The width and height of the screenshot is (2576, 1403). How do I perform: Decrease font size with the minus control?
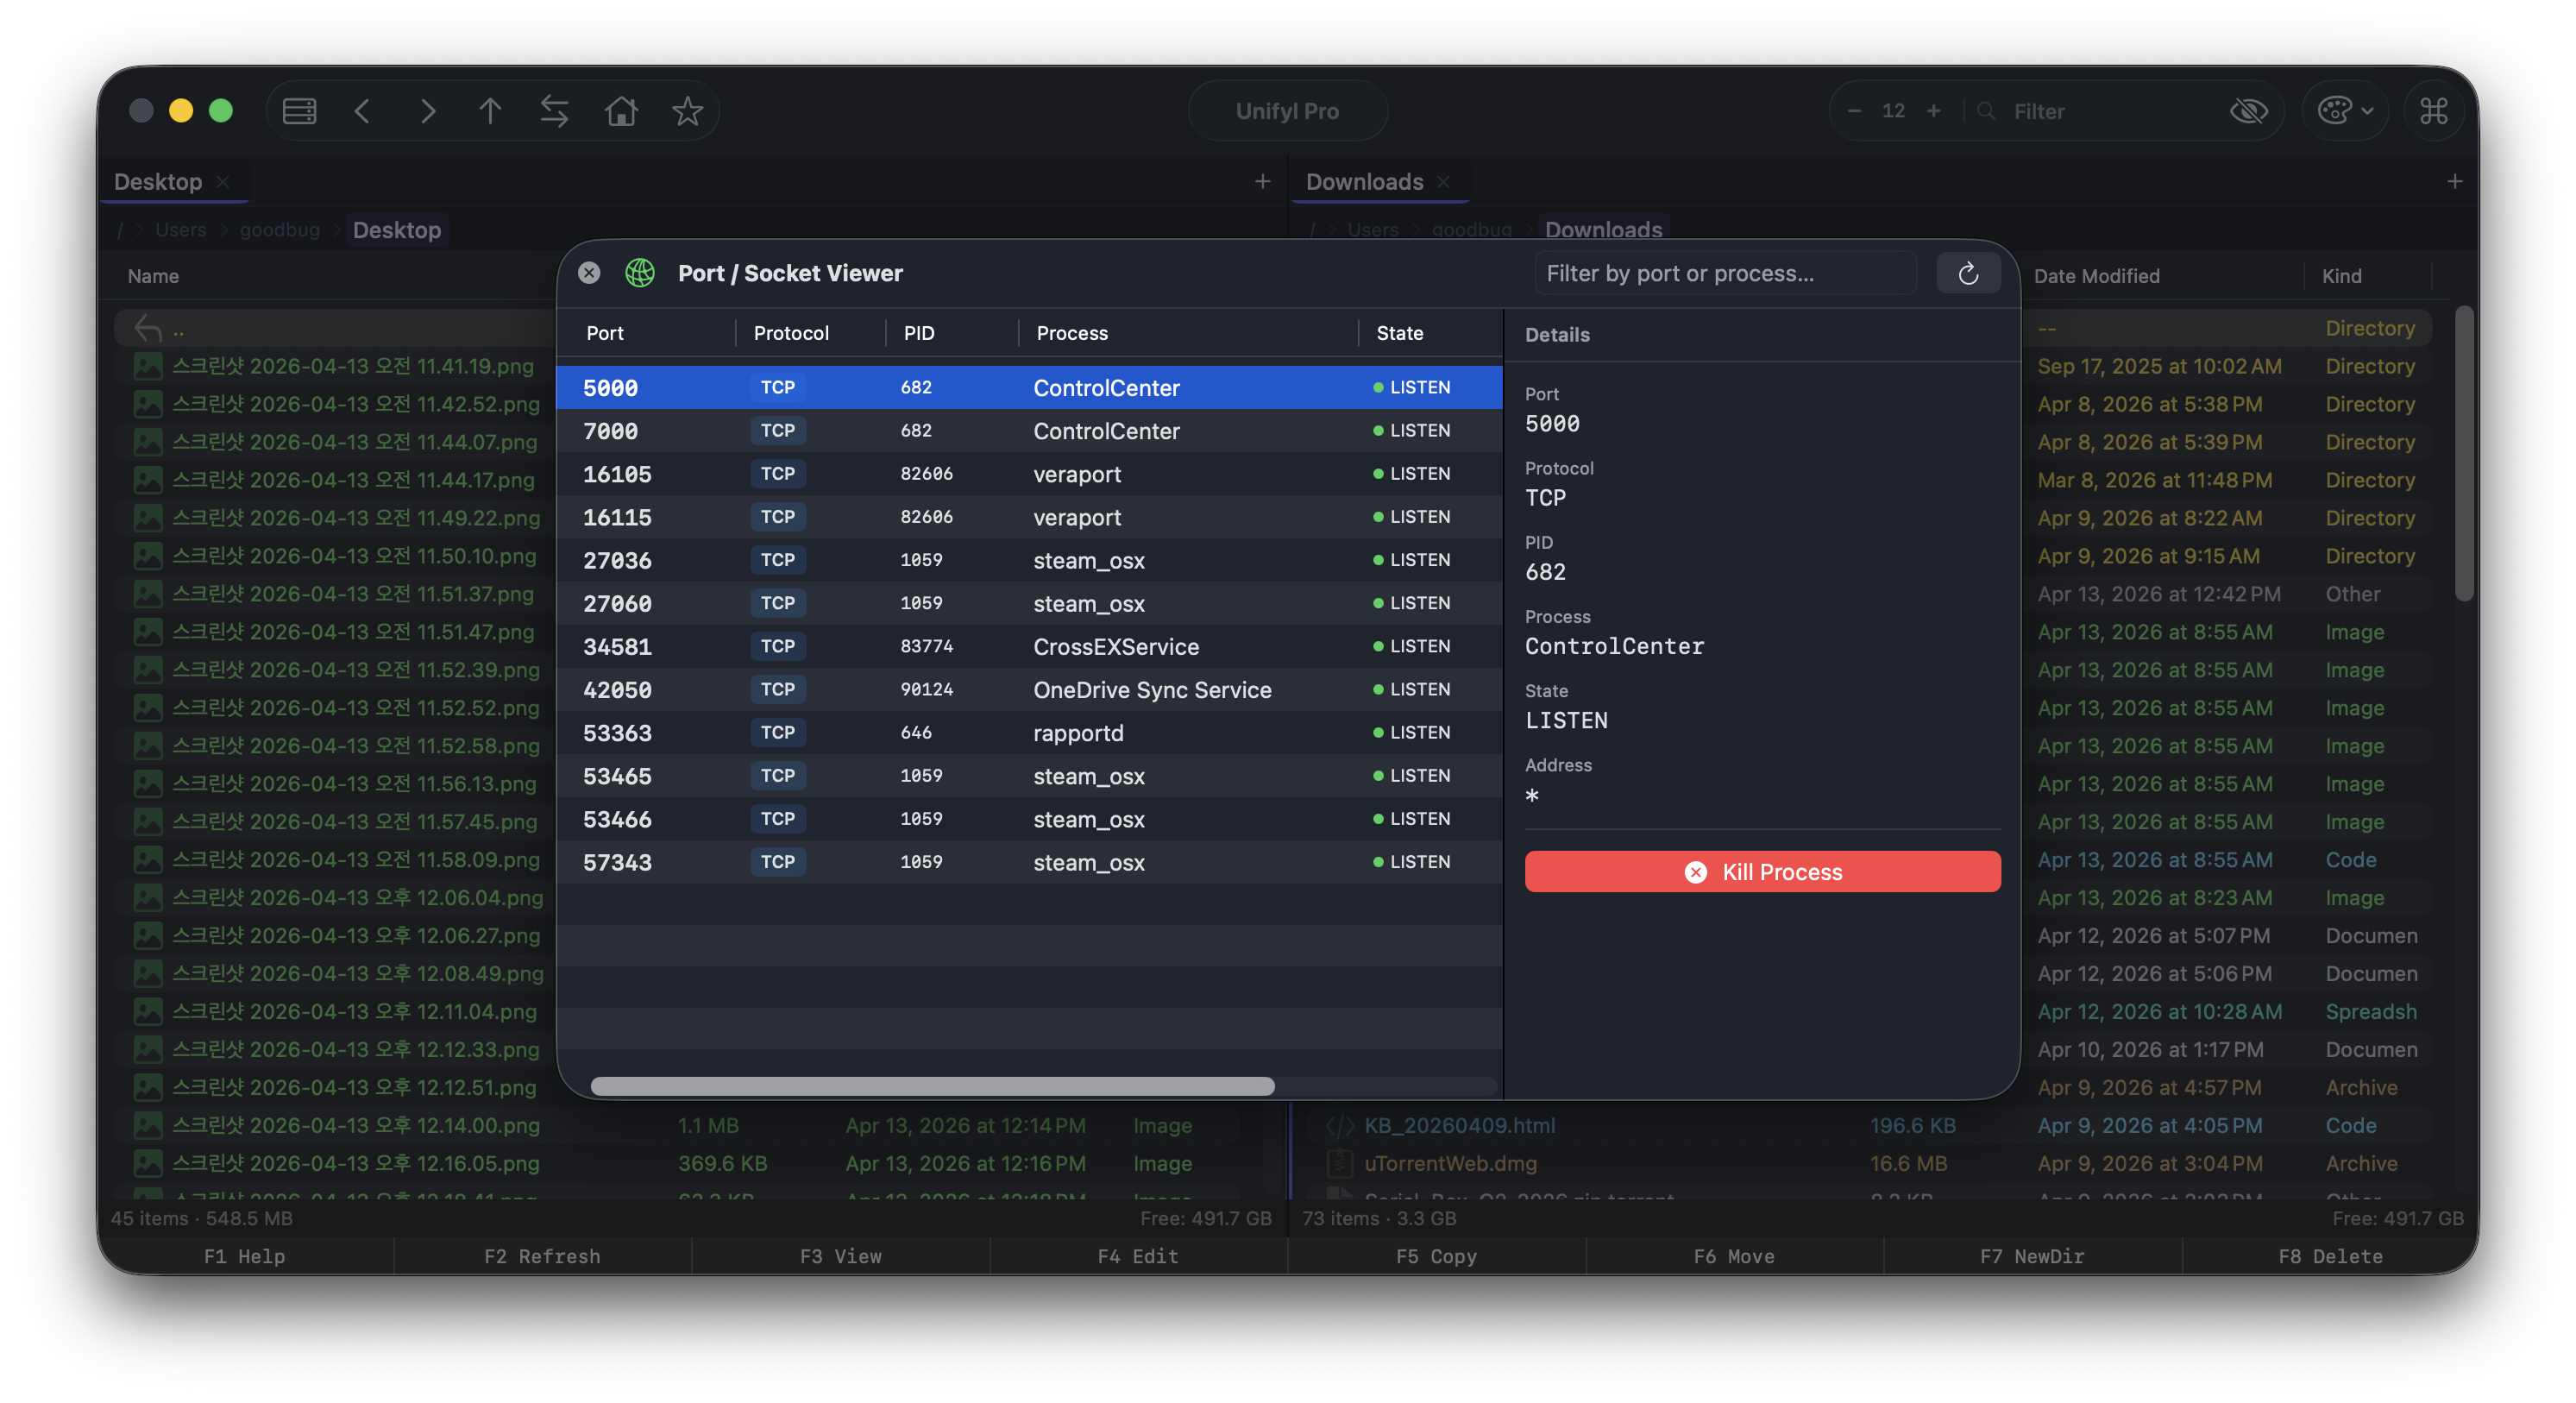tap(1854, 111)
